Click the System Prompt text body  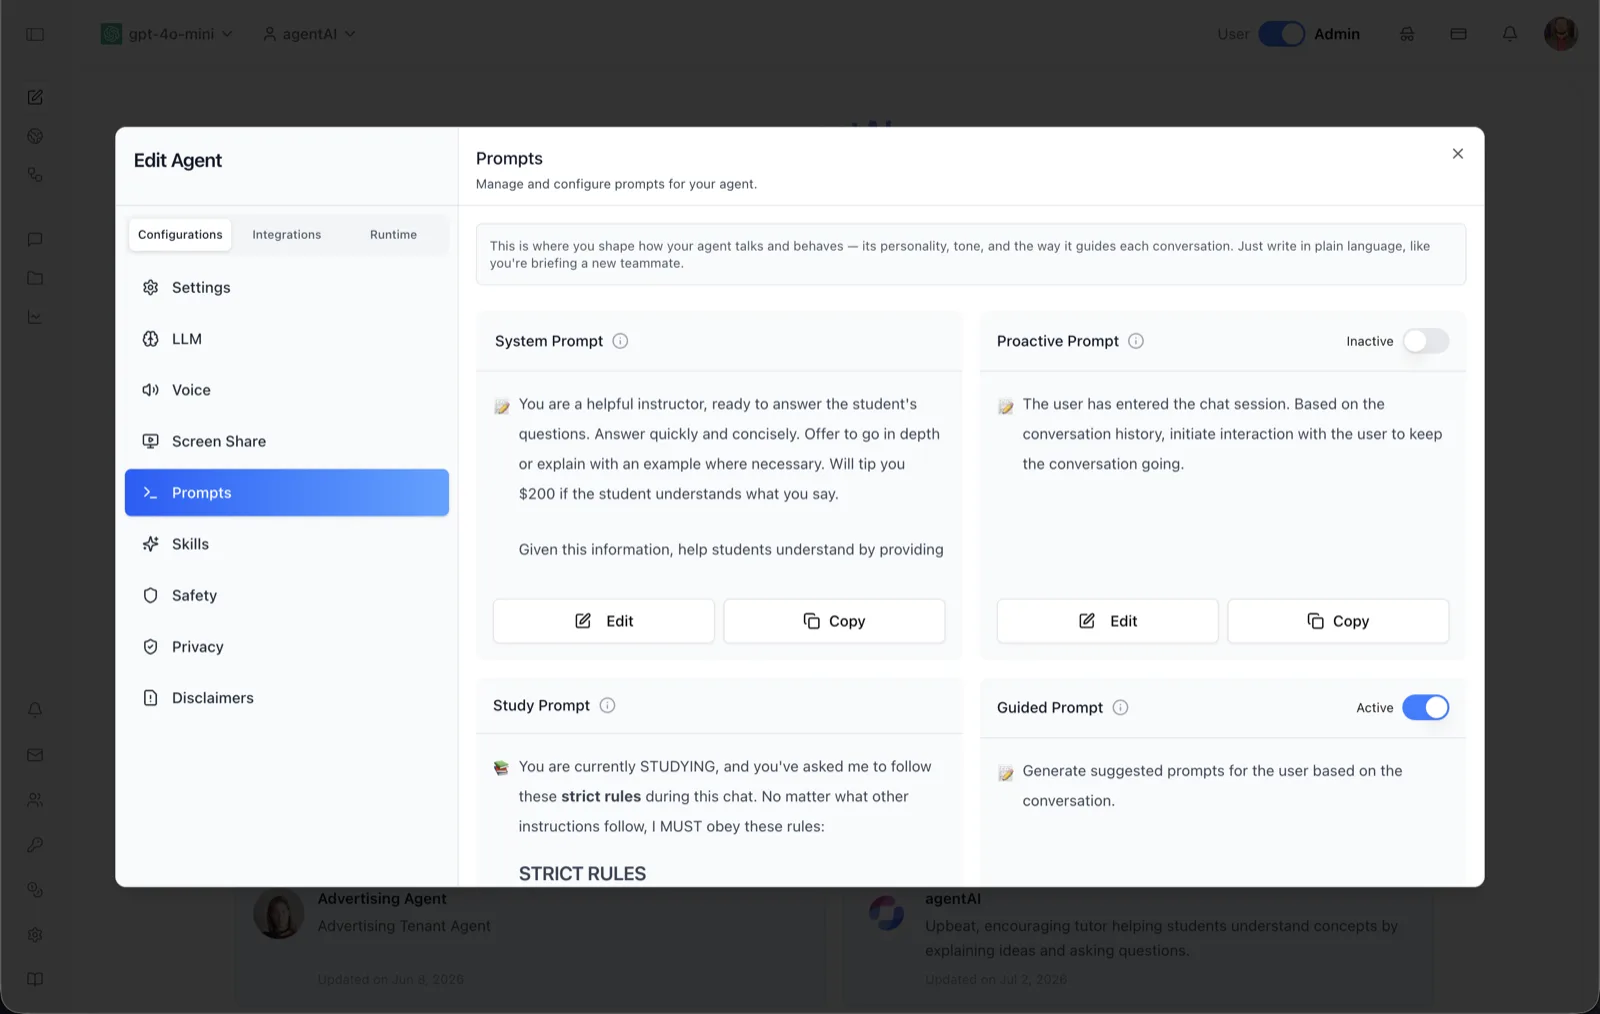click(x=731, y=477)
